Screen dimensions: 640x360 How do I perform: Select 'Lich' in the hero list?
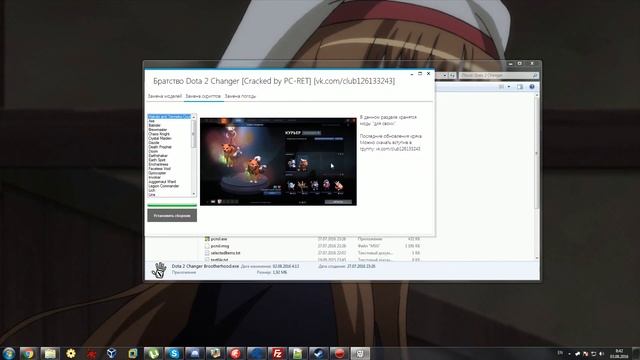(x=152, y=190)
